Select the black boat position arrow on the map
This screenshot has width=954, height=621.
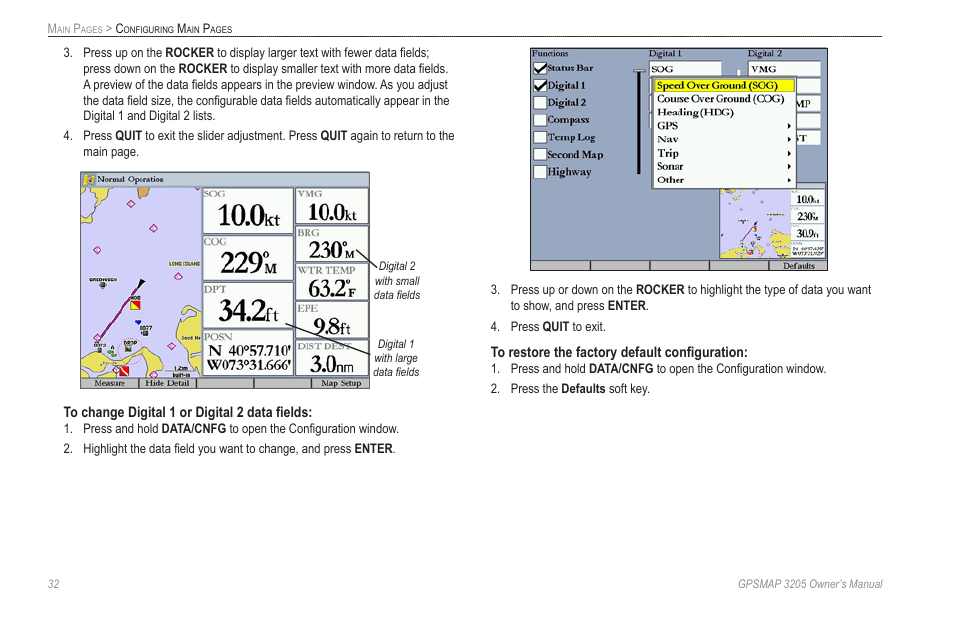(141, 283)
